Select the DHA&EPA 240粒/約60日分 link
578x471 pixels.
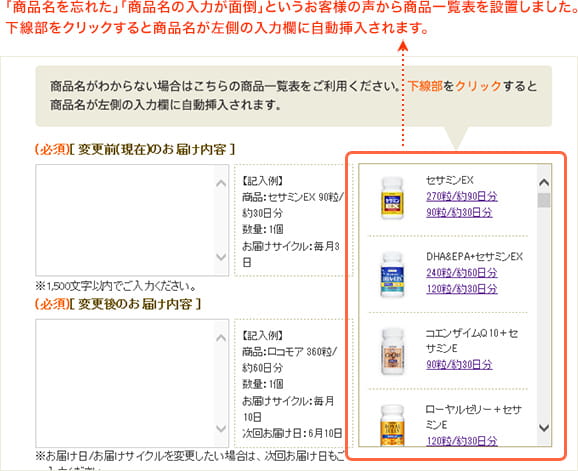pyautogui.click(x=462, y=273)
